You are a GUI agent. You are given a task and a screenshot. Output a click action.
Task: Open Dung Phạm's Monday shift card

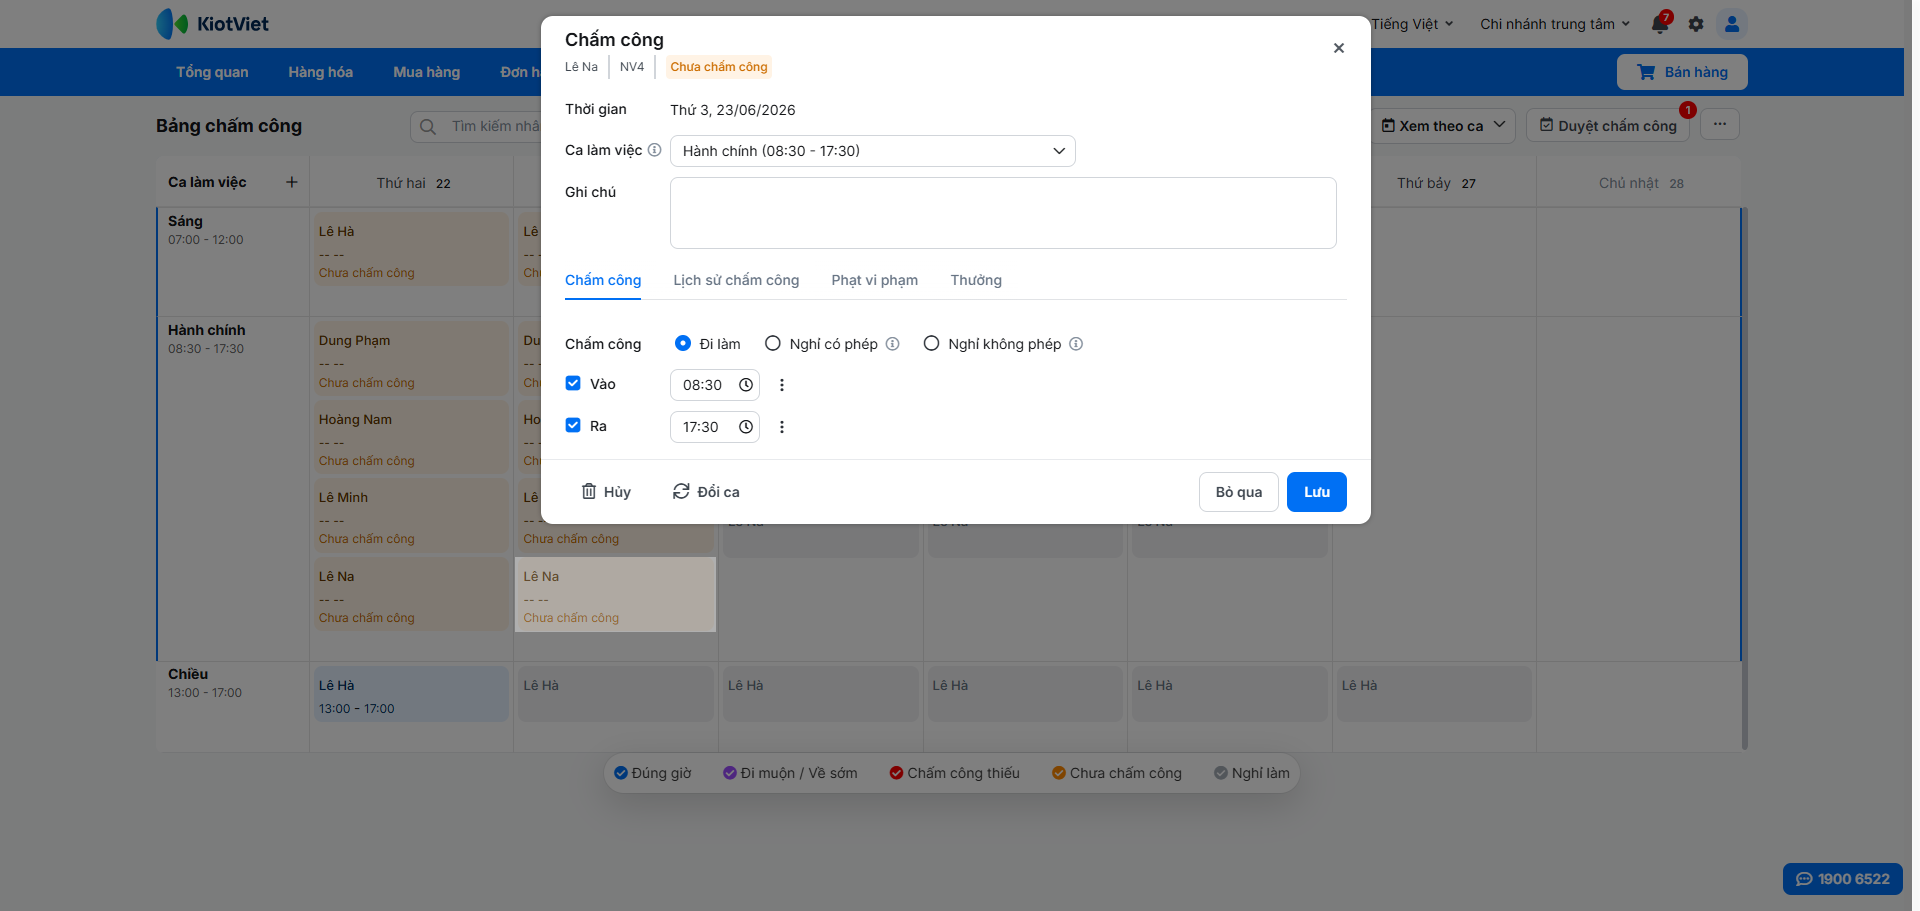(x=411, y=359)
